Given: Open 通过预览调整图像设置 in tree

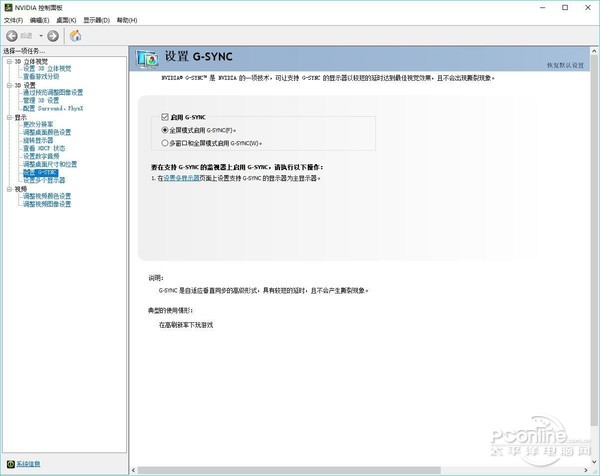Looking at the screenshot, I should tap(53, 92).
